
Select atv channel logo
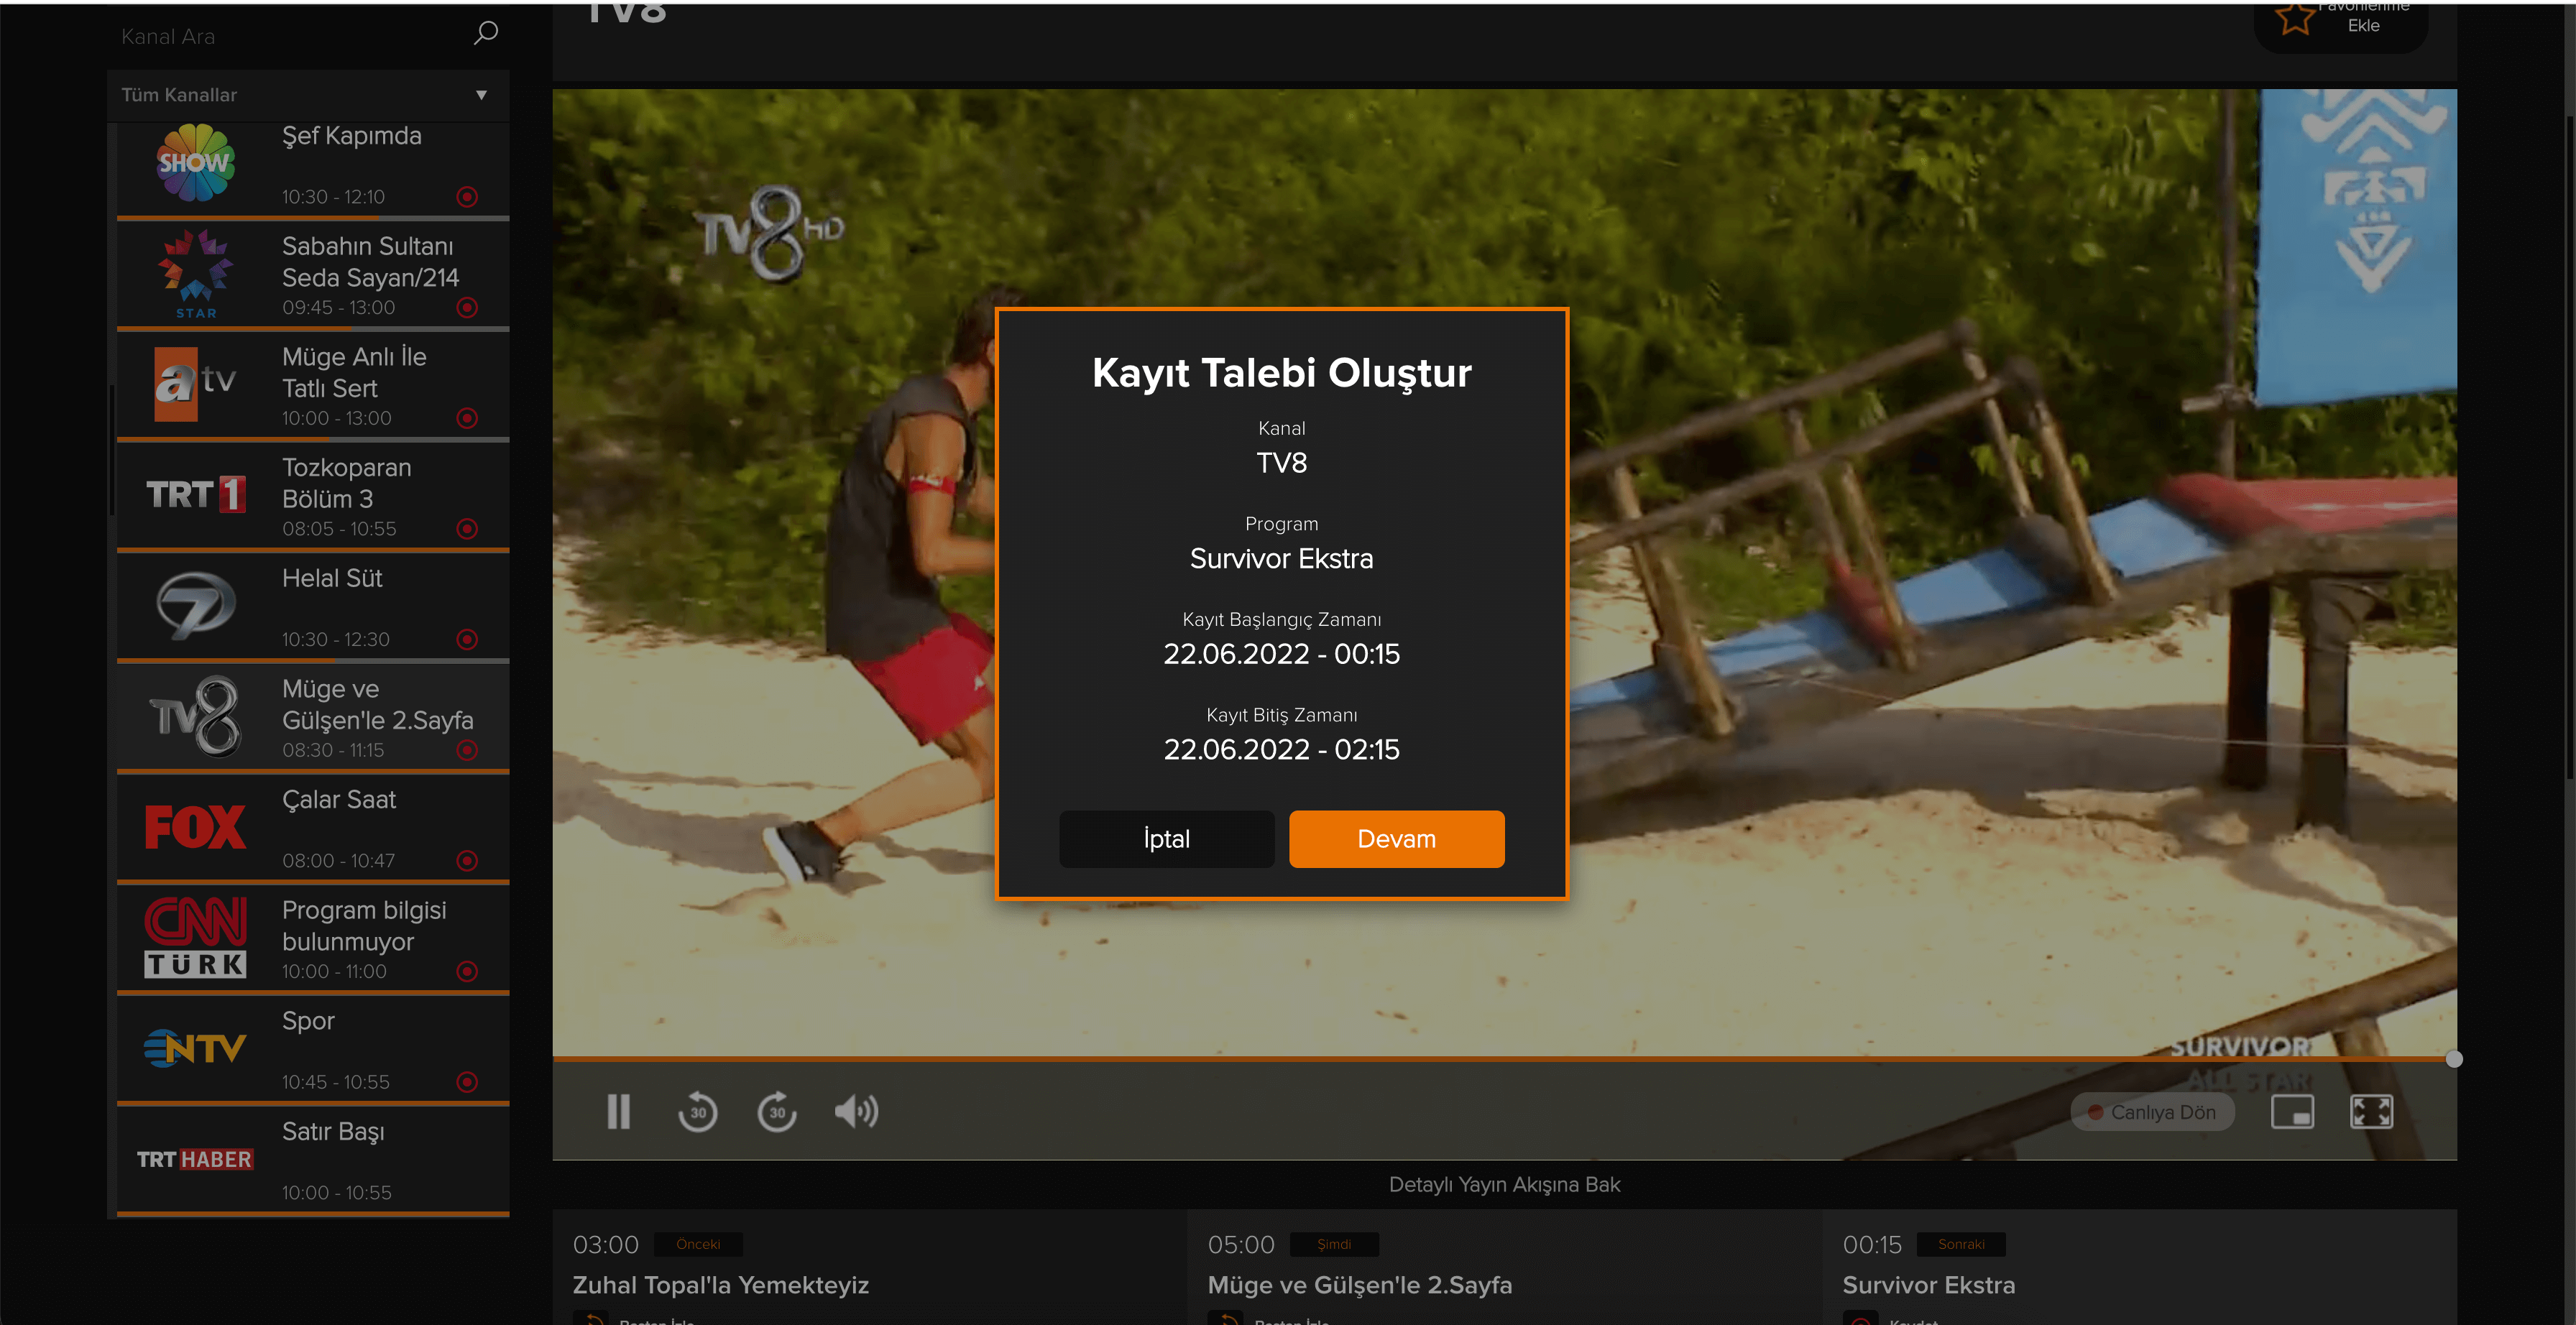[195, 384]
